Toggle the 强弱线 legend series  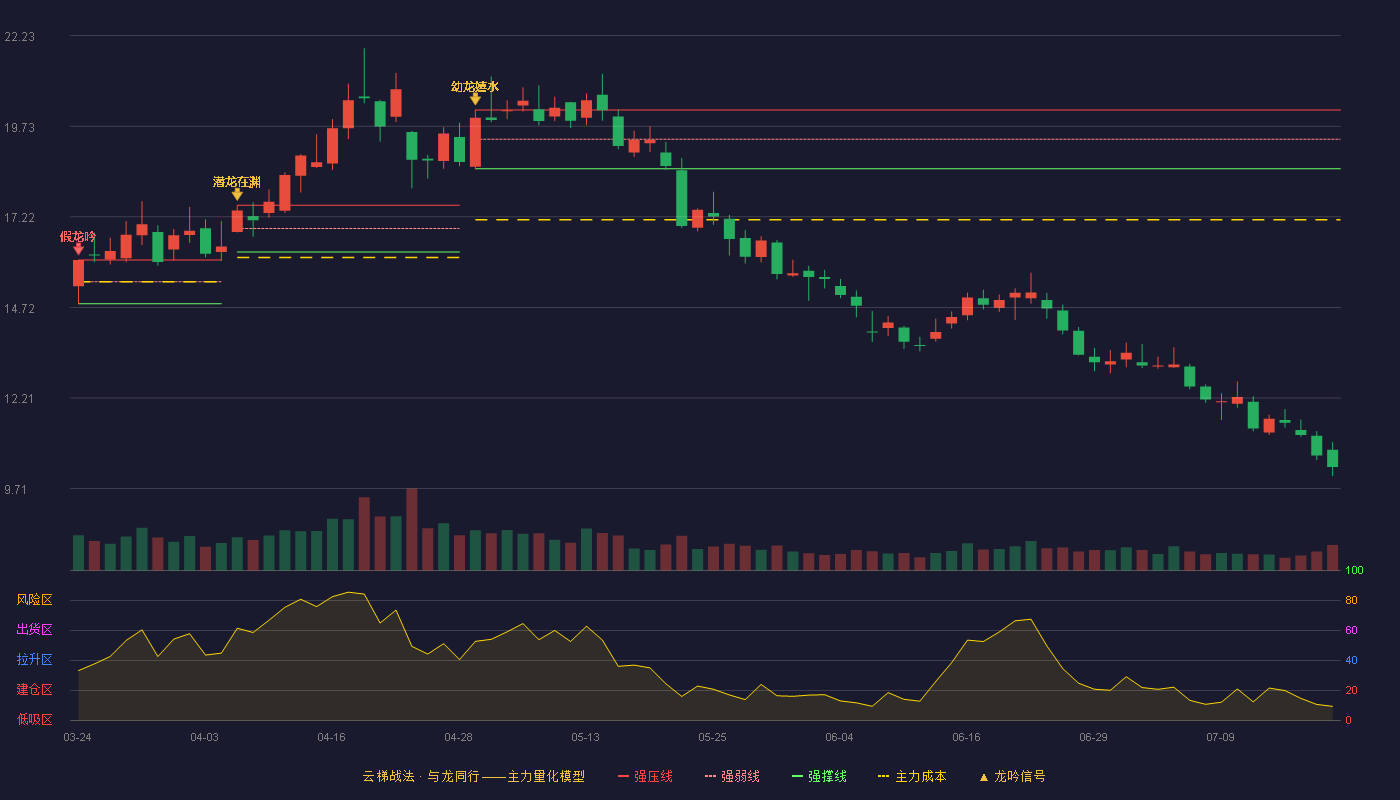point(732,776)
